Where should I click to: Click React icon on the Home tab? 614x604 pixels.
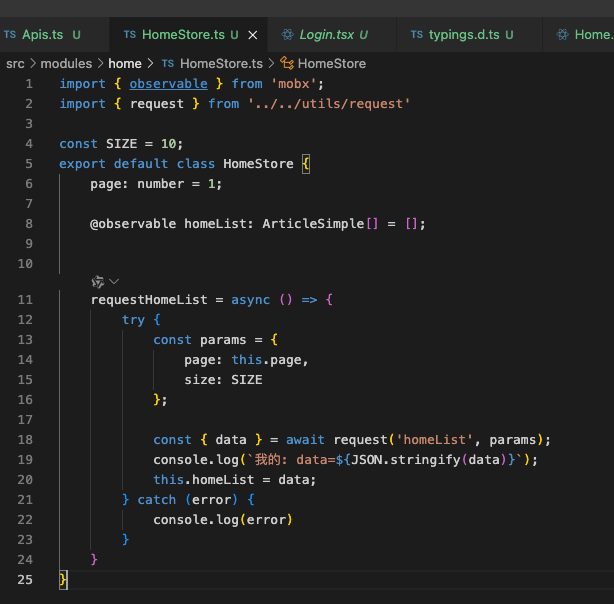point(563,35)
